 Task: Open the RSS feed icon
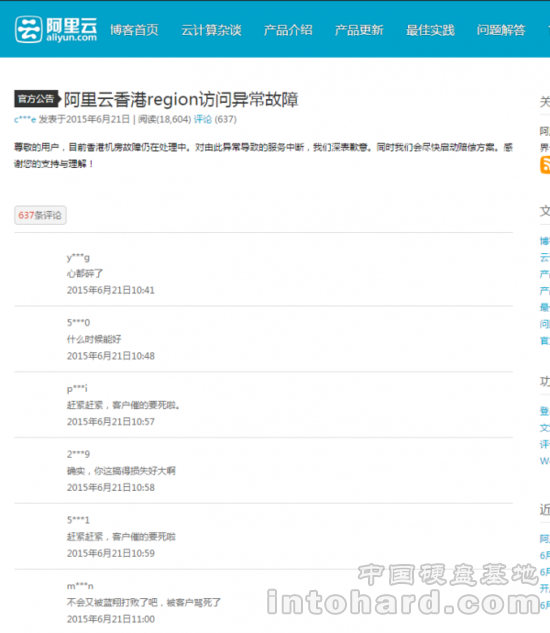(x=545, y=165)
